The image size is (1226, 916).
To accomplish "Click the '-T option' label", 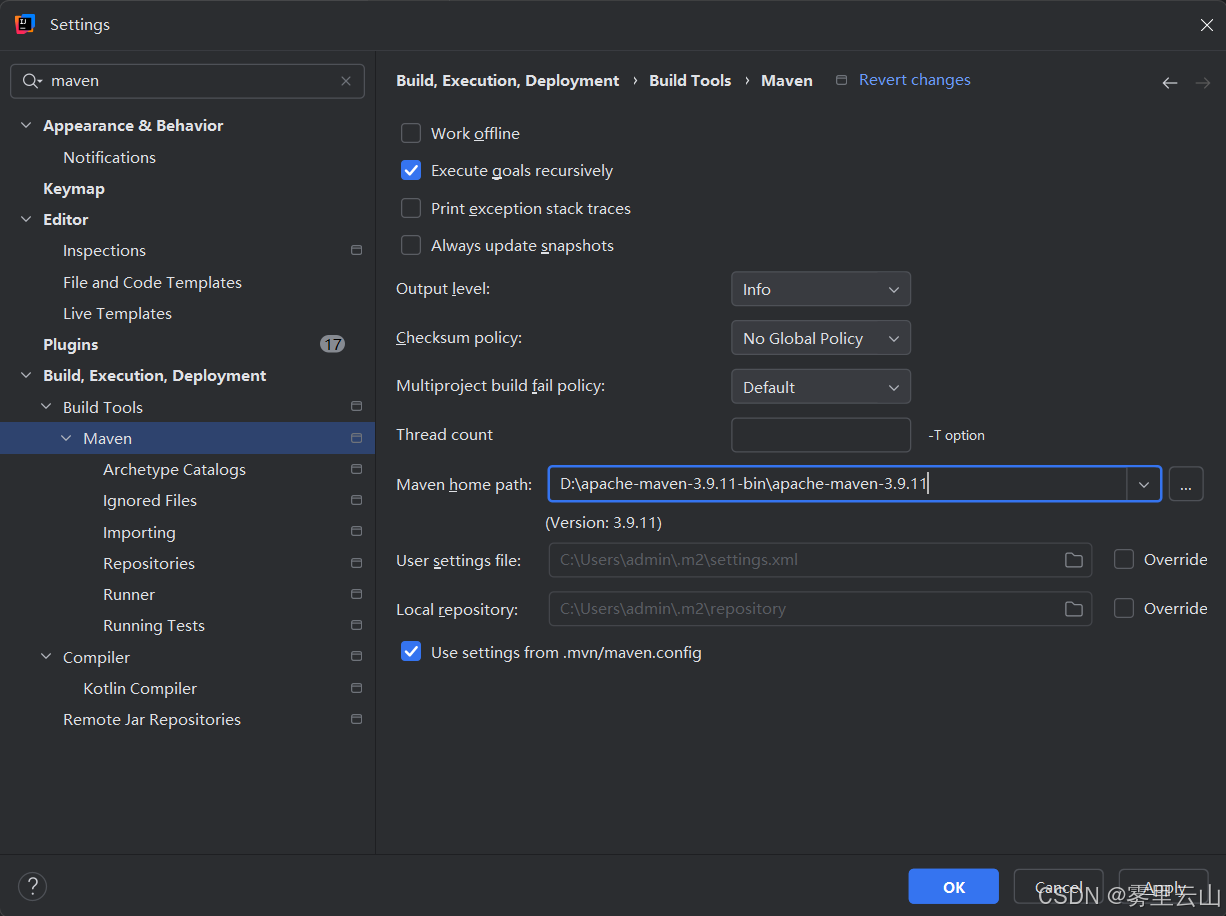I will click(957, 436).
